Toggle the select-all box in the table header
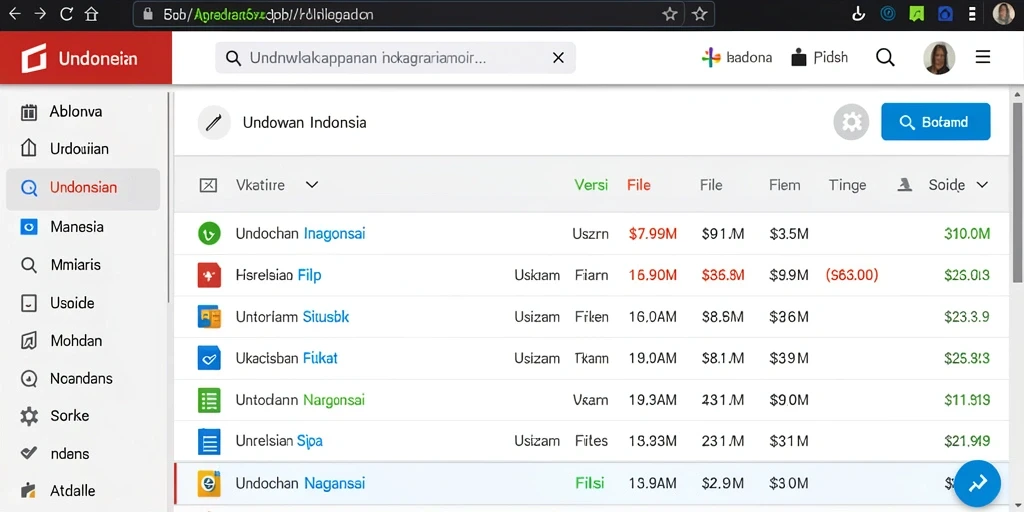Viewport: 1024px width, 512px height. point(208,185)
